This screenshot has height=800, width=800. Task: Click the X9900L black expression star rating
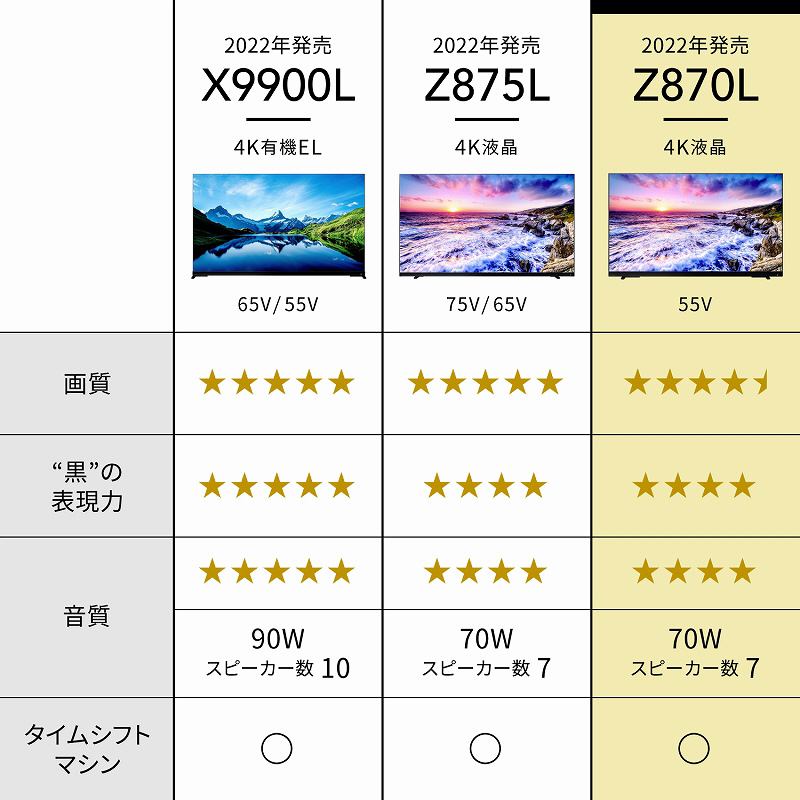[277, 486]
